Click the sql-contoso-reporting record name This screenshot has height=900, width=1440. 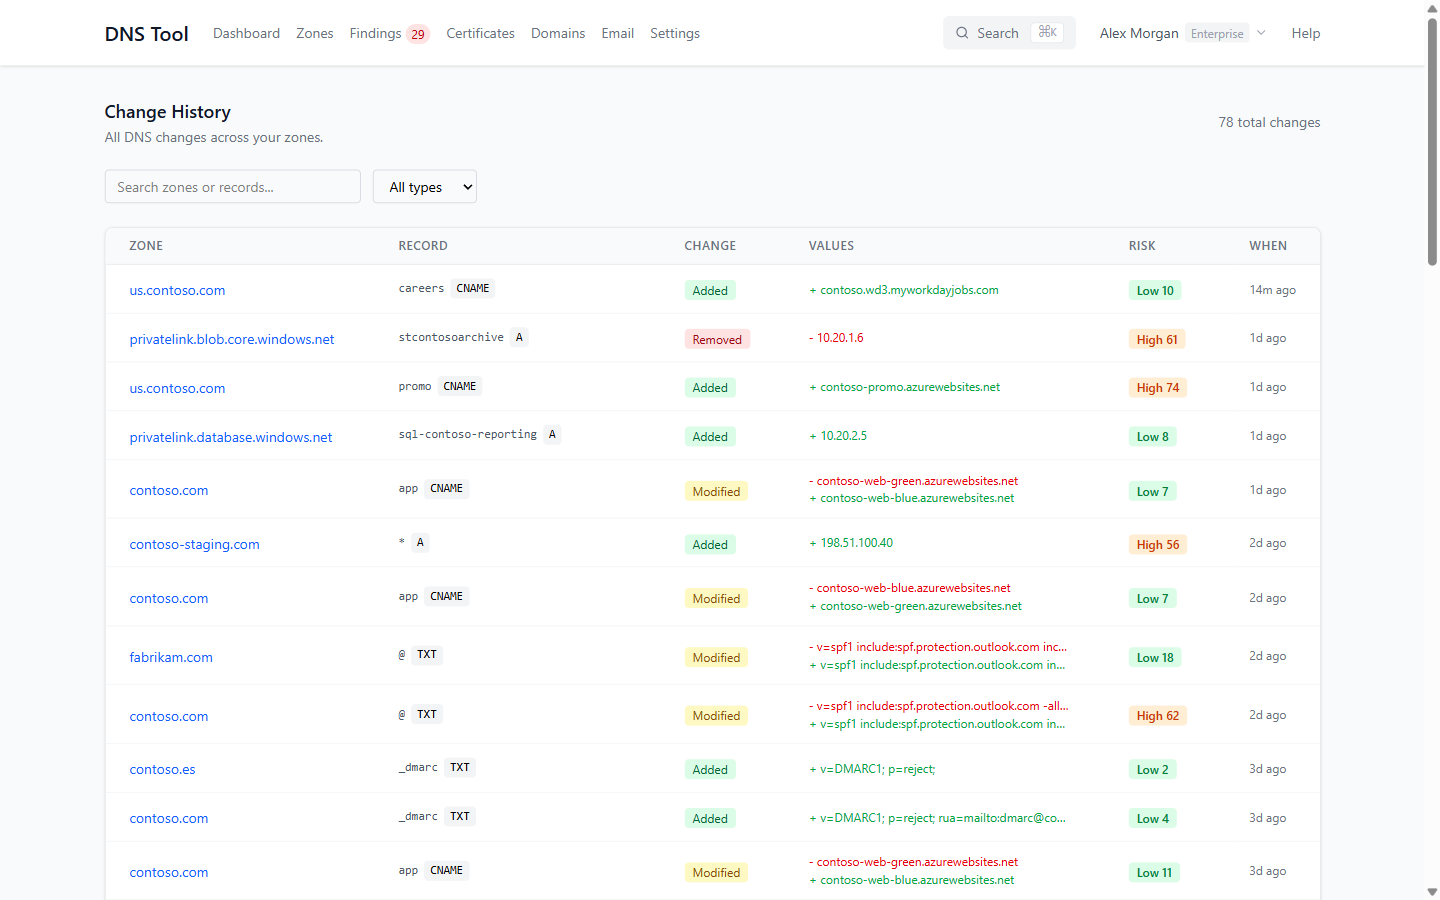pyautogui.click(x=468, y=434)
